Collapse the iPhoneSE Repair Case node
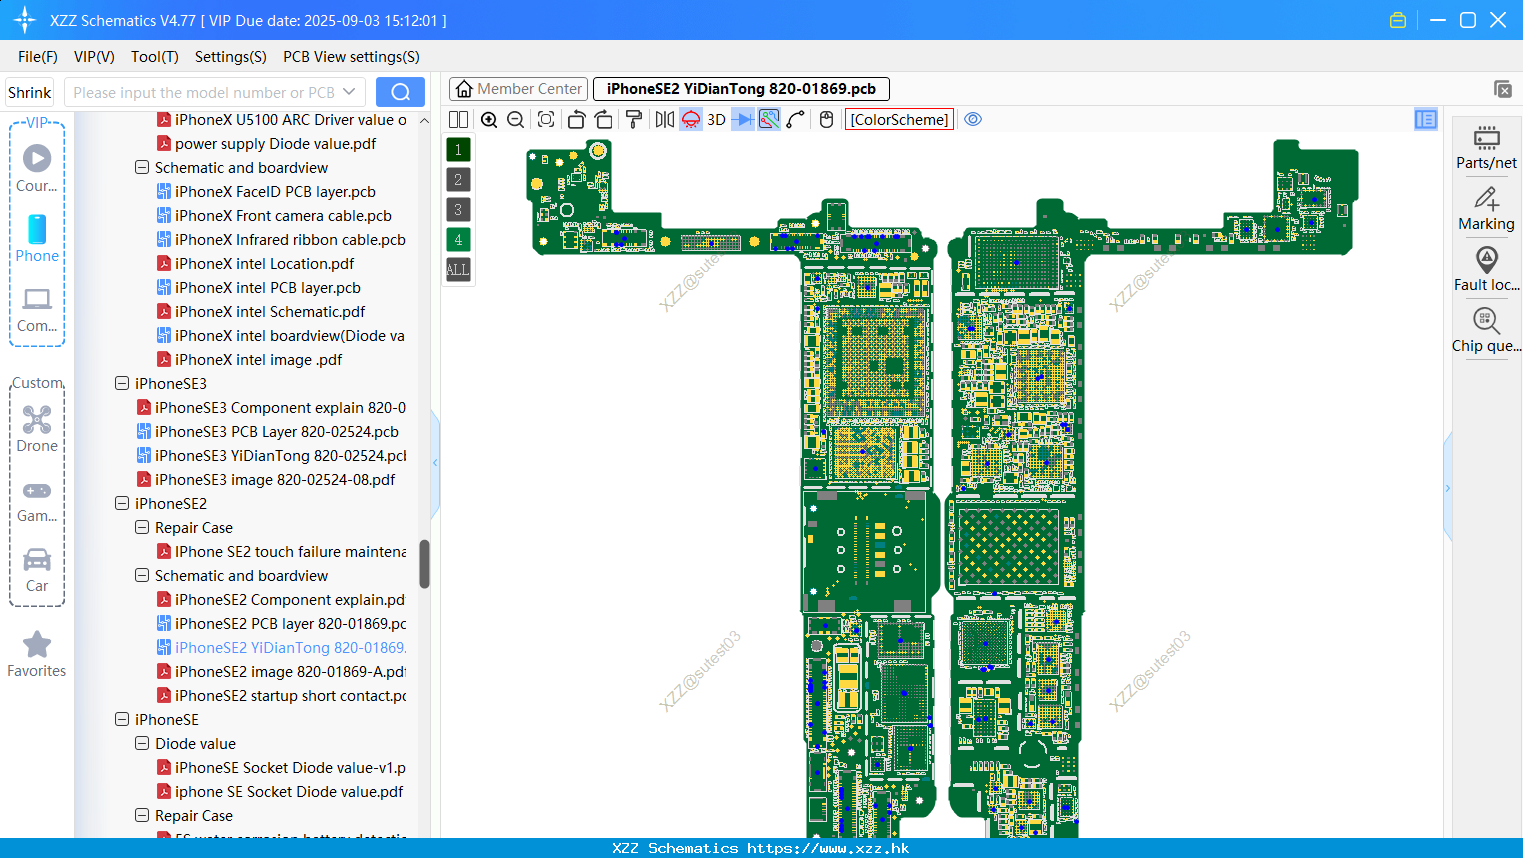The image size is (1523, 858). (142, 816)
